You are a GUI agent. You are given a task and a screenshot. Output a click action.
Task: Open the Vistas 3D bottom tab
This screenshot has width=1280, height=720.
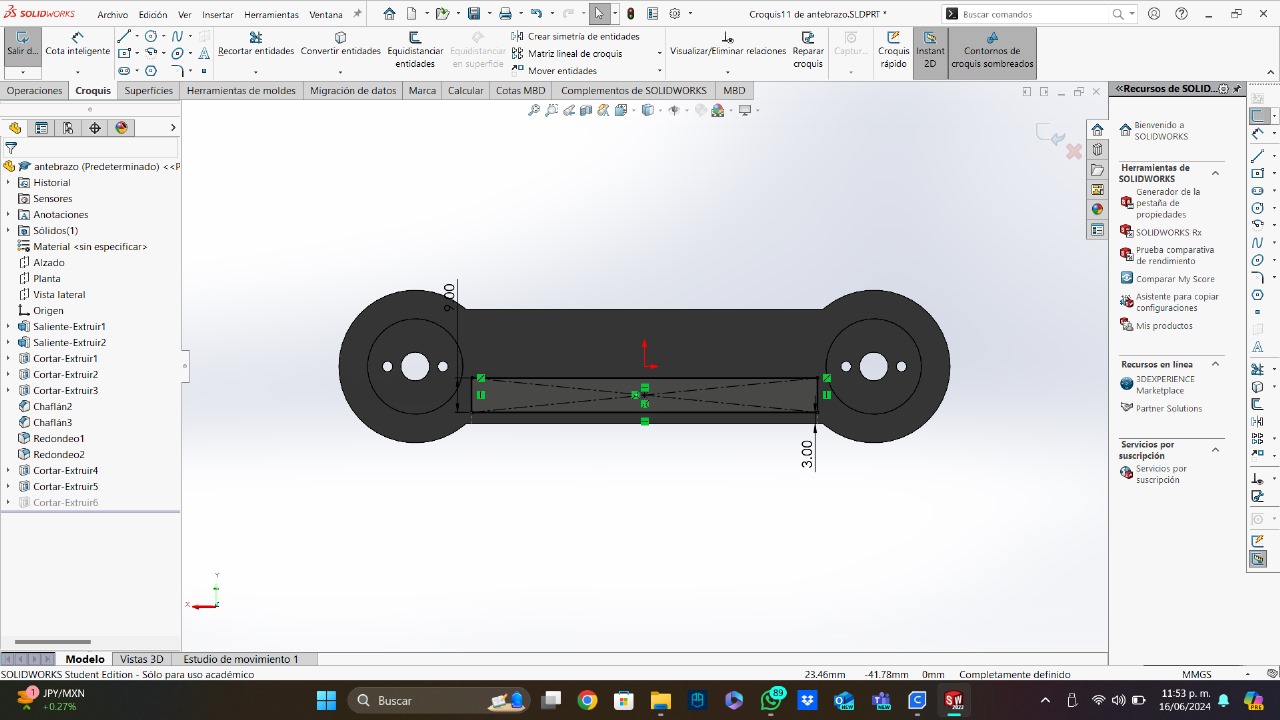141,659
